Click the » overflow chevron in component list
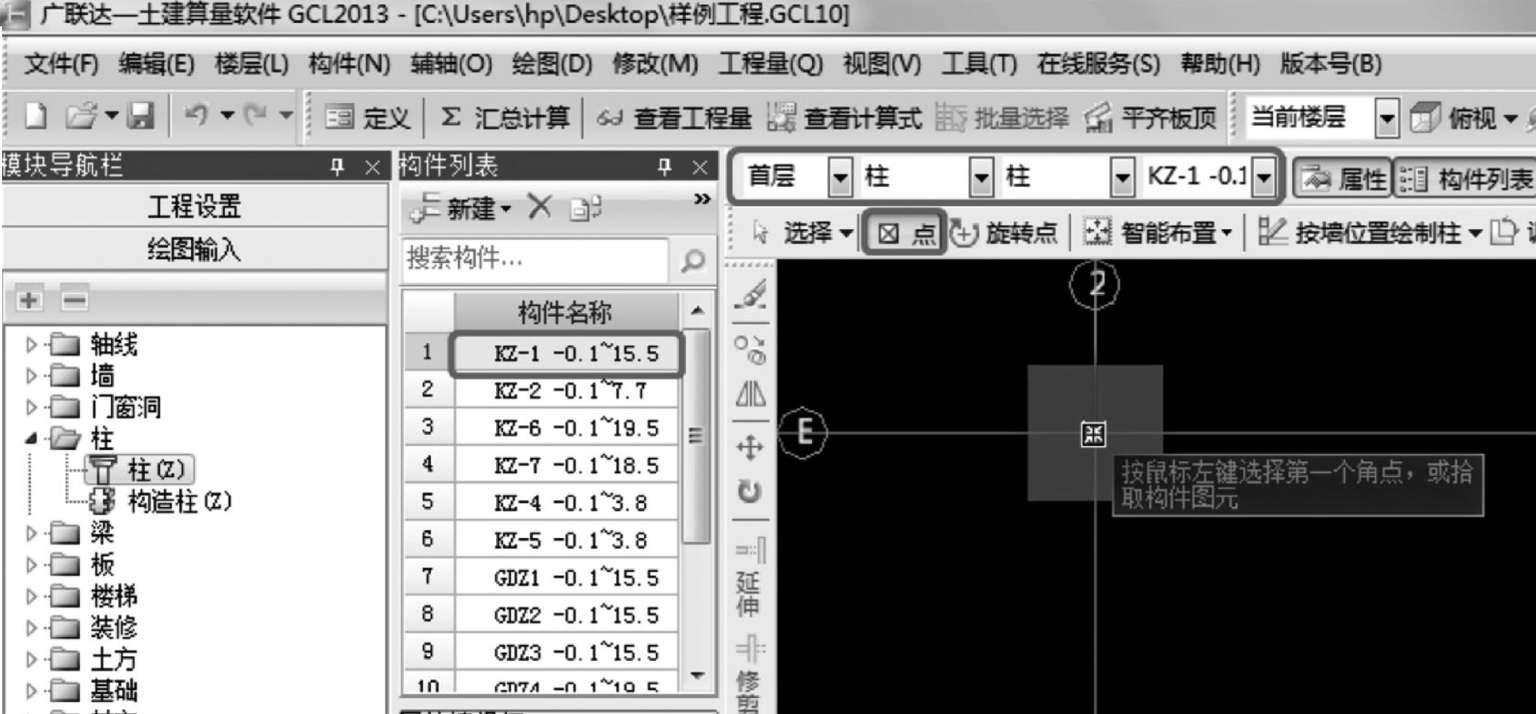This screenshot has height=714, width=1536. click(x=702, y=200)
